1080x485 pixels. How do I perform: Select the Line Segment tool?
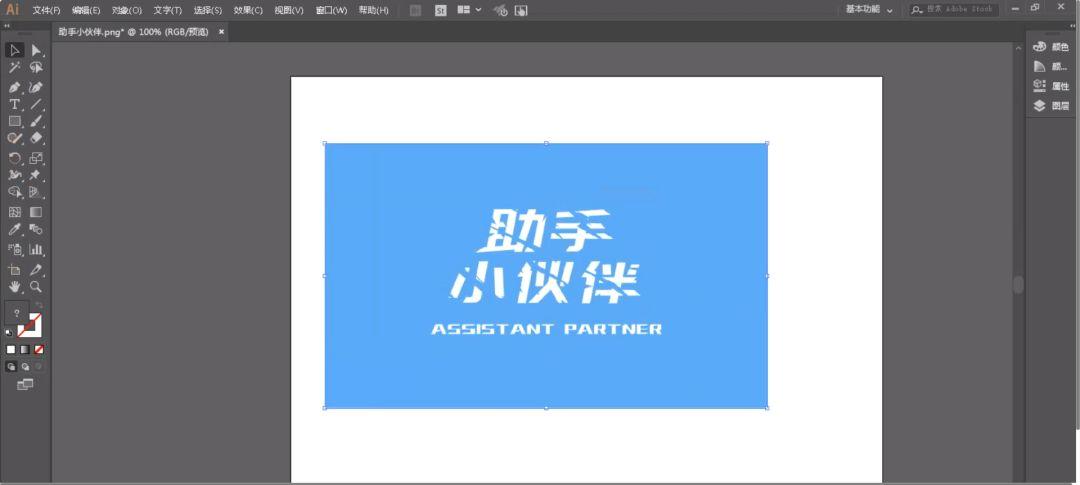(x=37, y=105)
